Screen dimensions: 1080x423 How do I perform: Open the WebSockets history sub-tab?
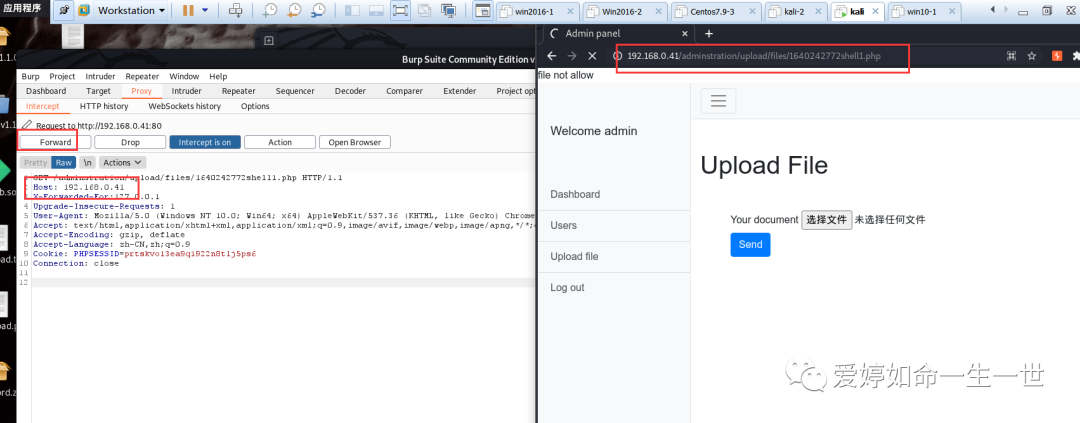click(x=185, y=106)
